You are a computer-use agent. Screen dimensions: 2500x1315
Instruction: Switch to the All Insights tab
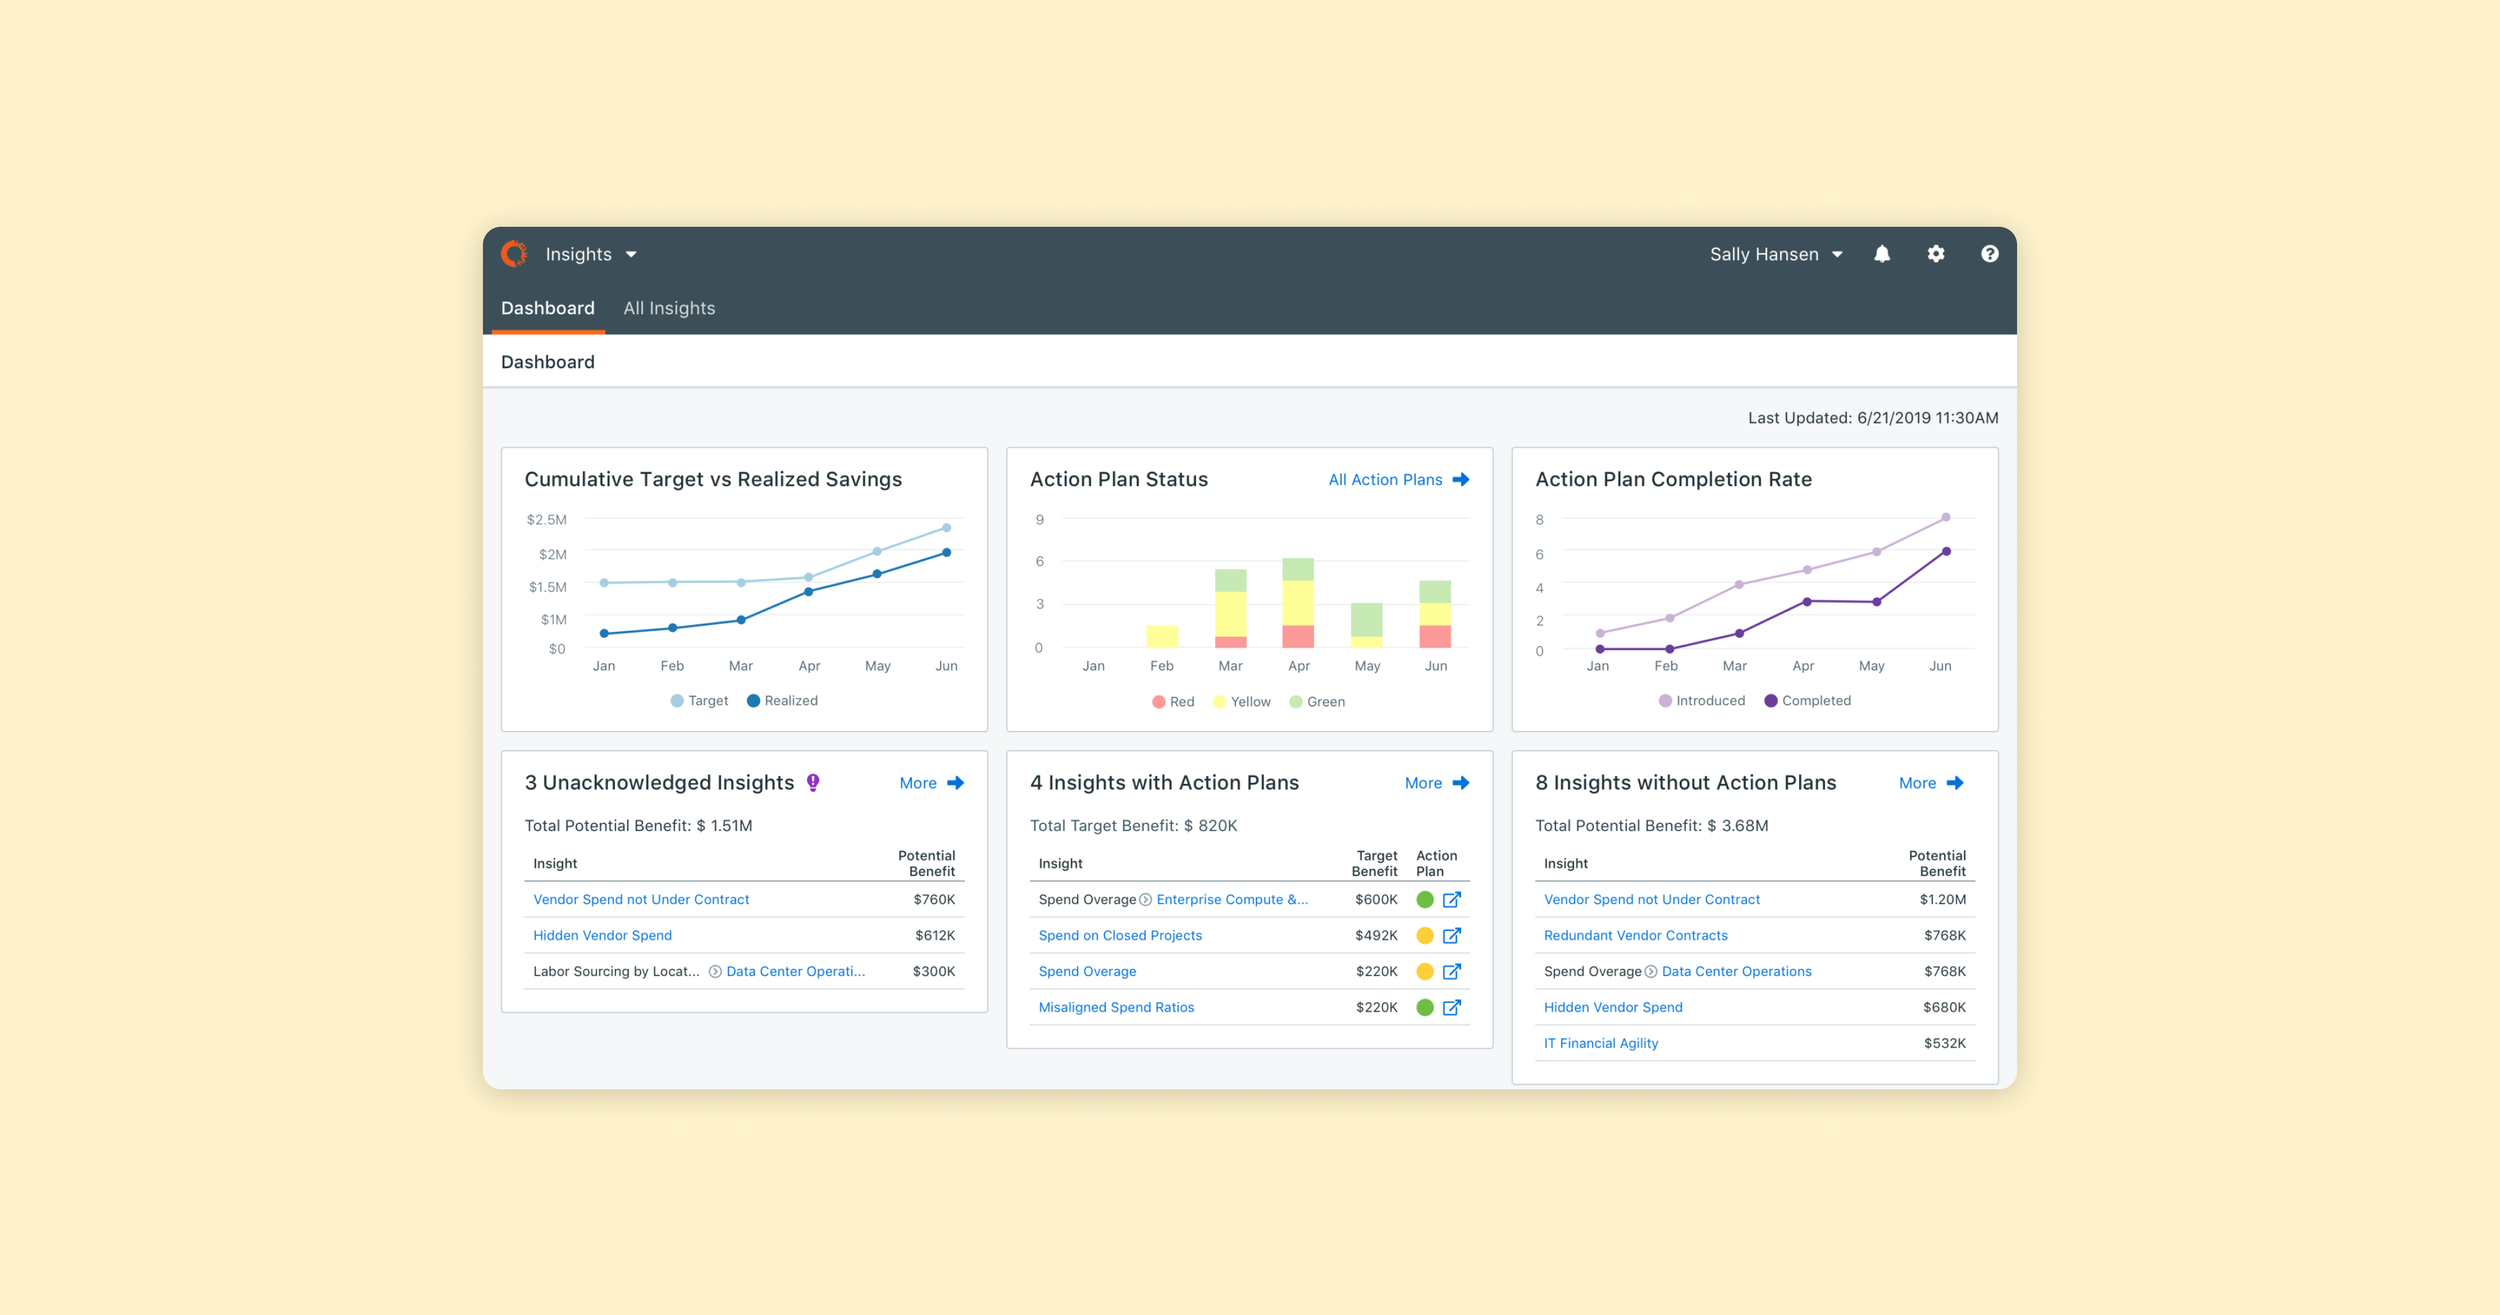(669, 307)
